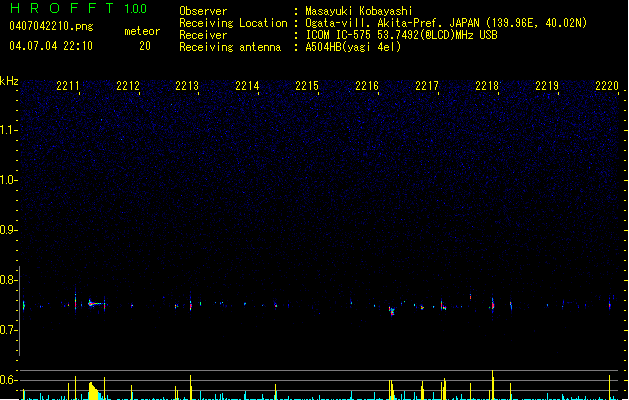Screen dimensions: 629x400
Task: Click the ICOM IC-575 53.7492 MHz receiver text
Action: coord(401,35)
